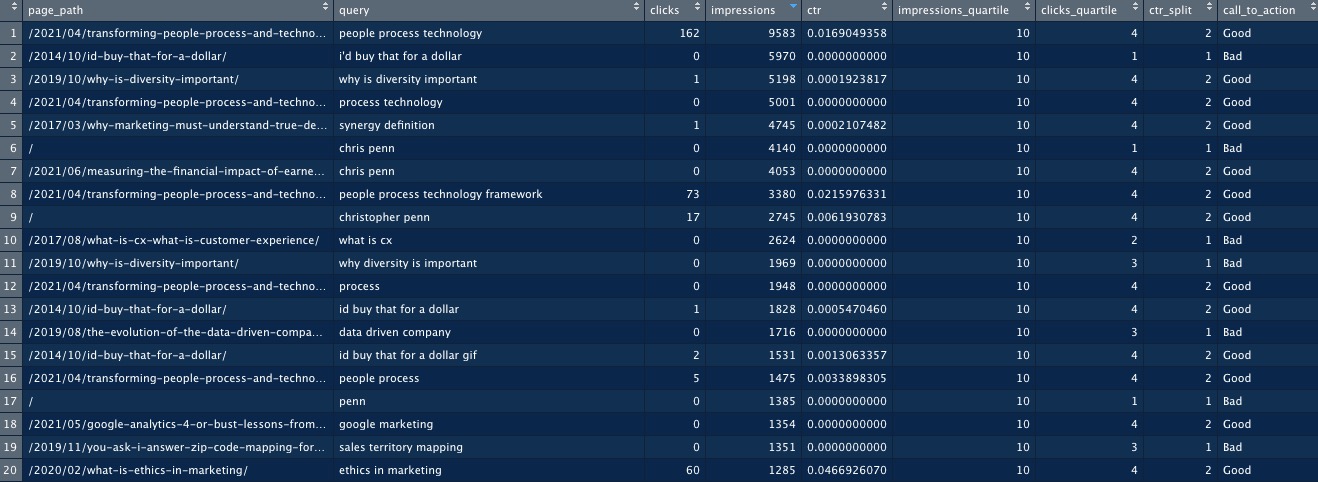Screen dimensions: 1318x482
Task: Sort by impressions_quartile column header
Action: pyautogui.click(x=963, y=10)
